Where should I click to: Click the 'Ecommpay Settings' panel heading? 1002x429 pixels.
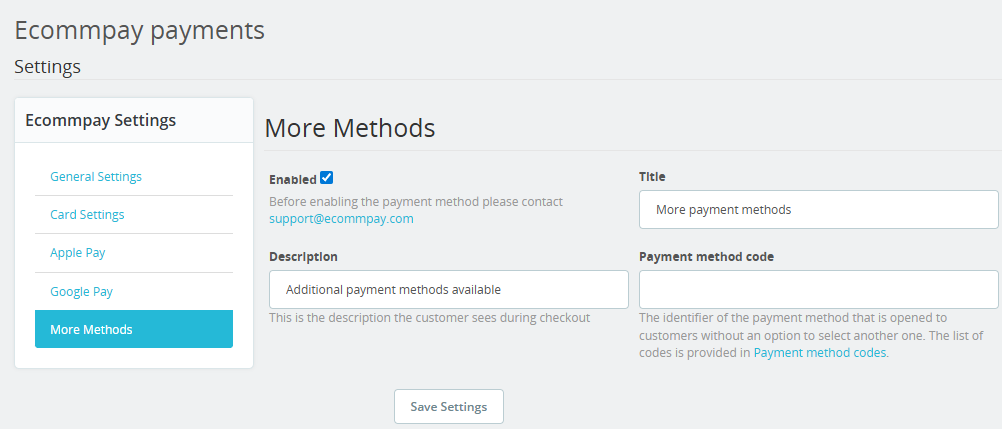pos(100,120)
